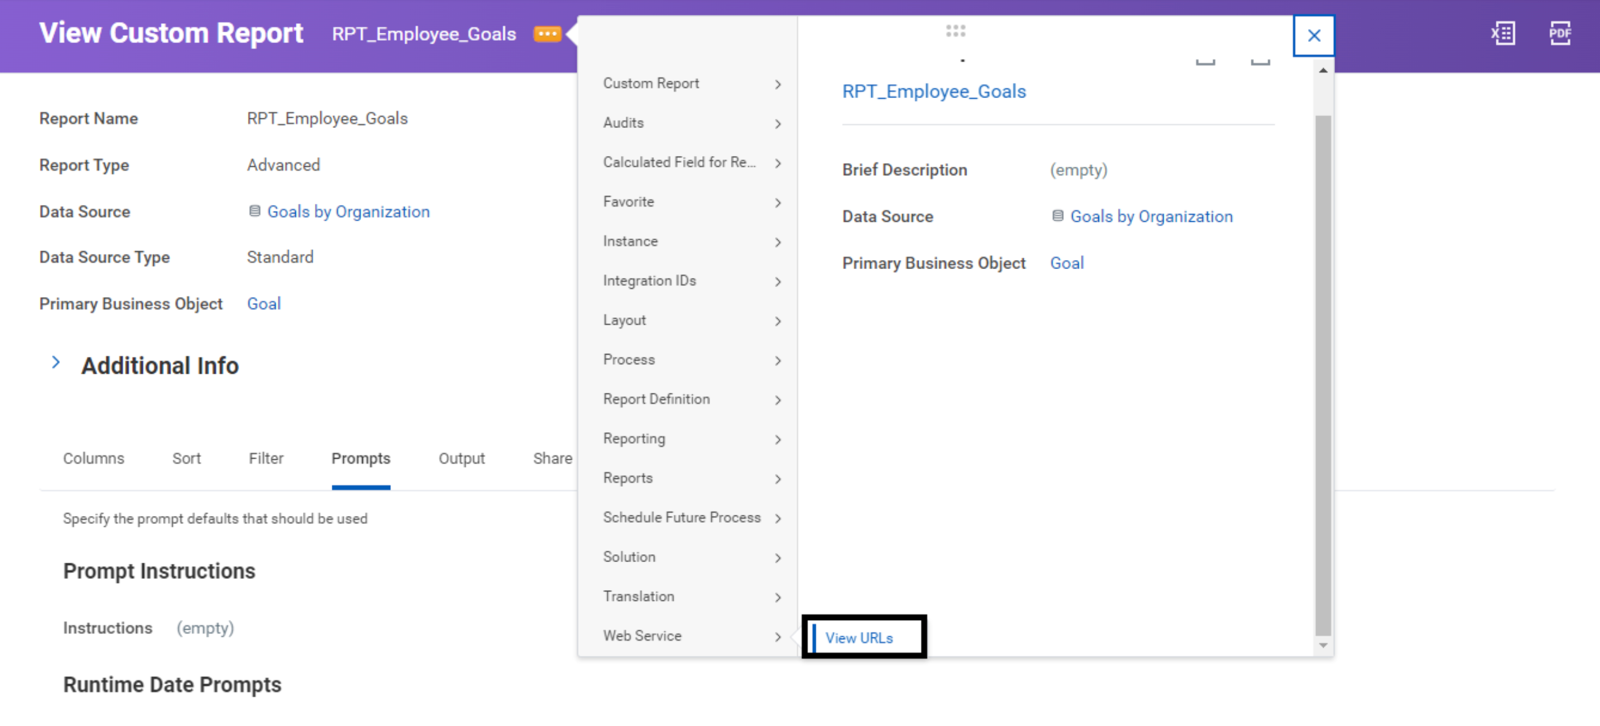This screenshot has width=1600, height=726.
Task: Open Goal primary business object link
Action: 264,304
